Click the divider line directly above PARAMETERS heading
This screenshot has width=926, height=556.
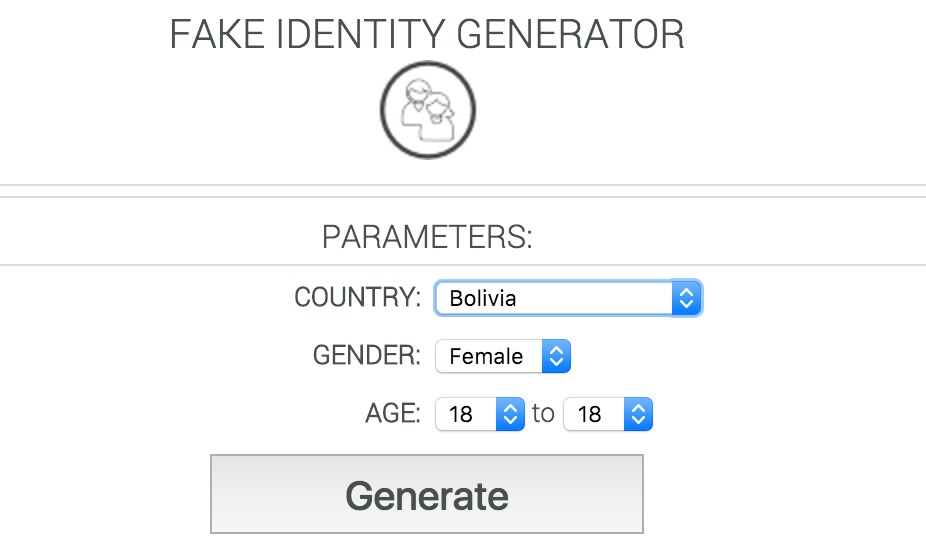[x=463, y=197]
